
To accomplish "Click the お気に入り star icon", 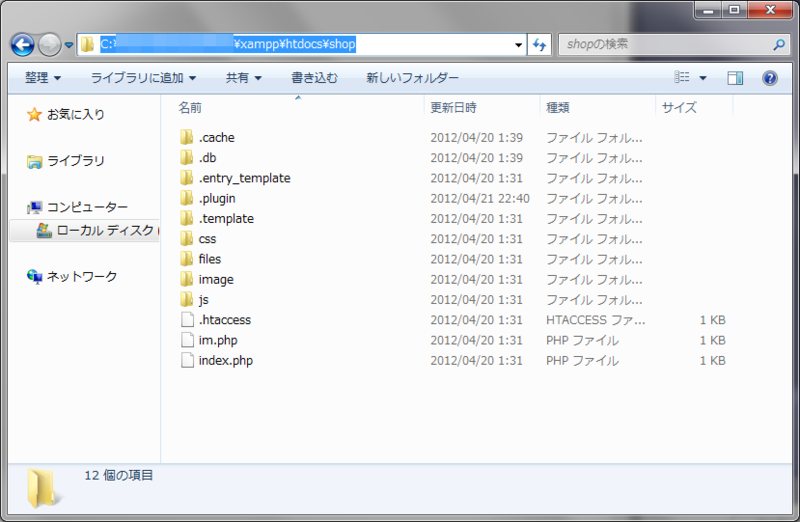I will 34,114.
